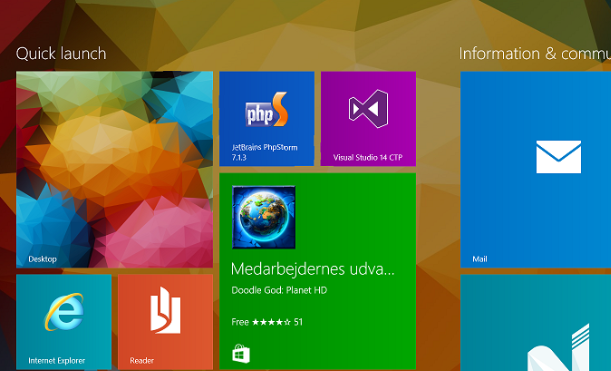Click the Desktop label on wallpaper tile

pos(42,259)
